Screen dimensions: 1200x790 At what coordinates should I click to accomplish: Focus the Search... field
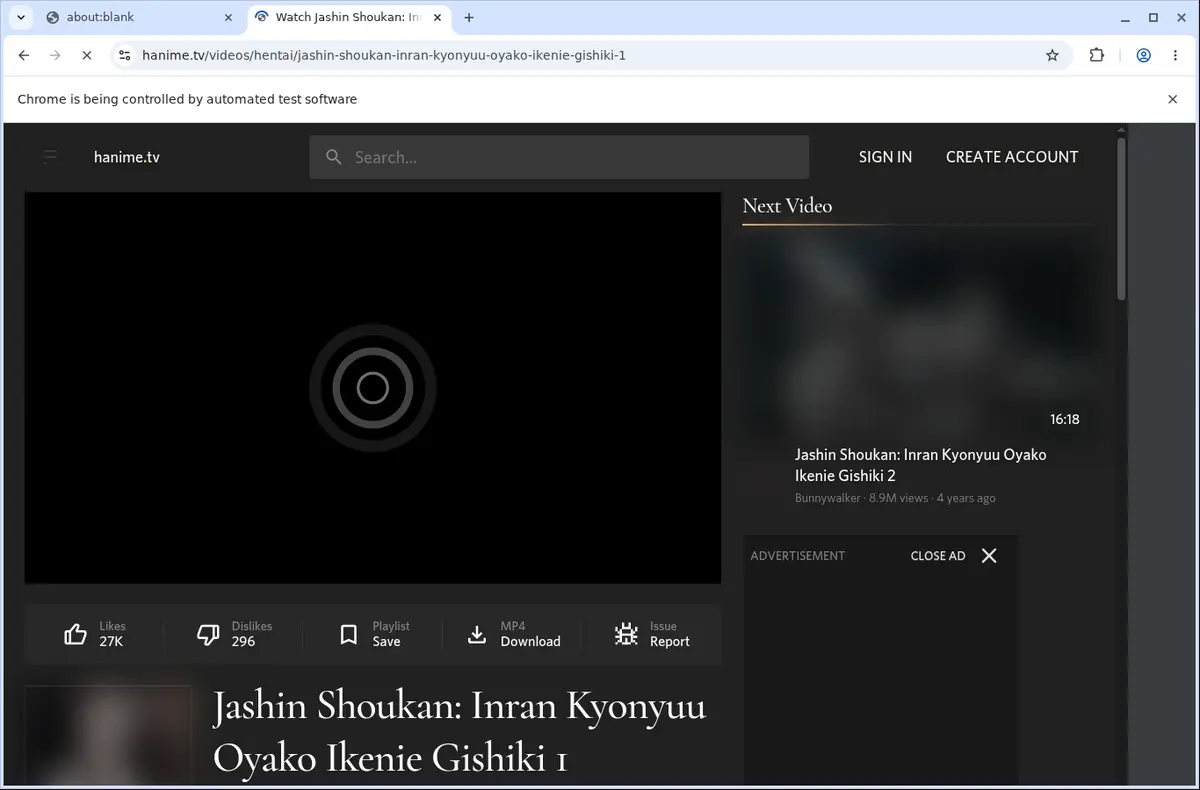[x=559, y=157]
